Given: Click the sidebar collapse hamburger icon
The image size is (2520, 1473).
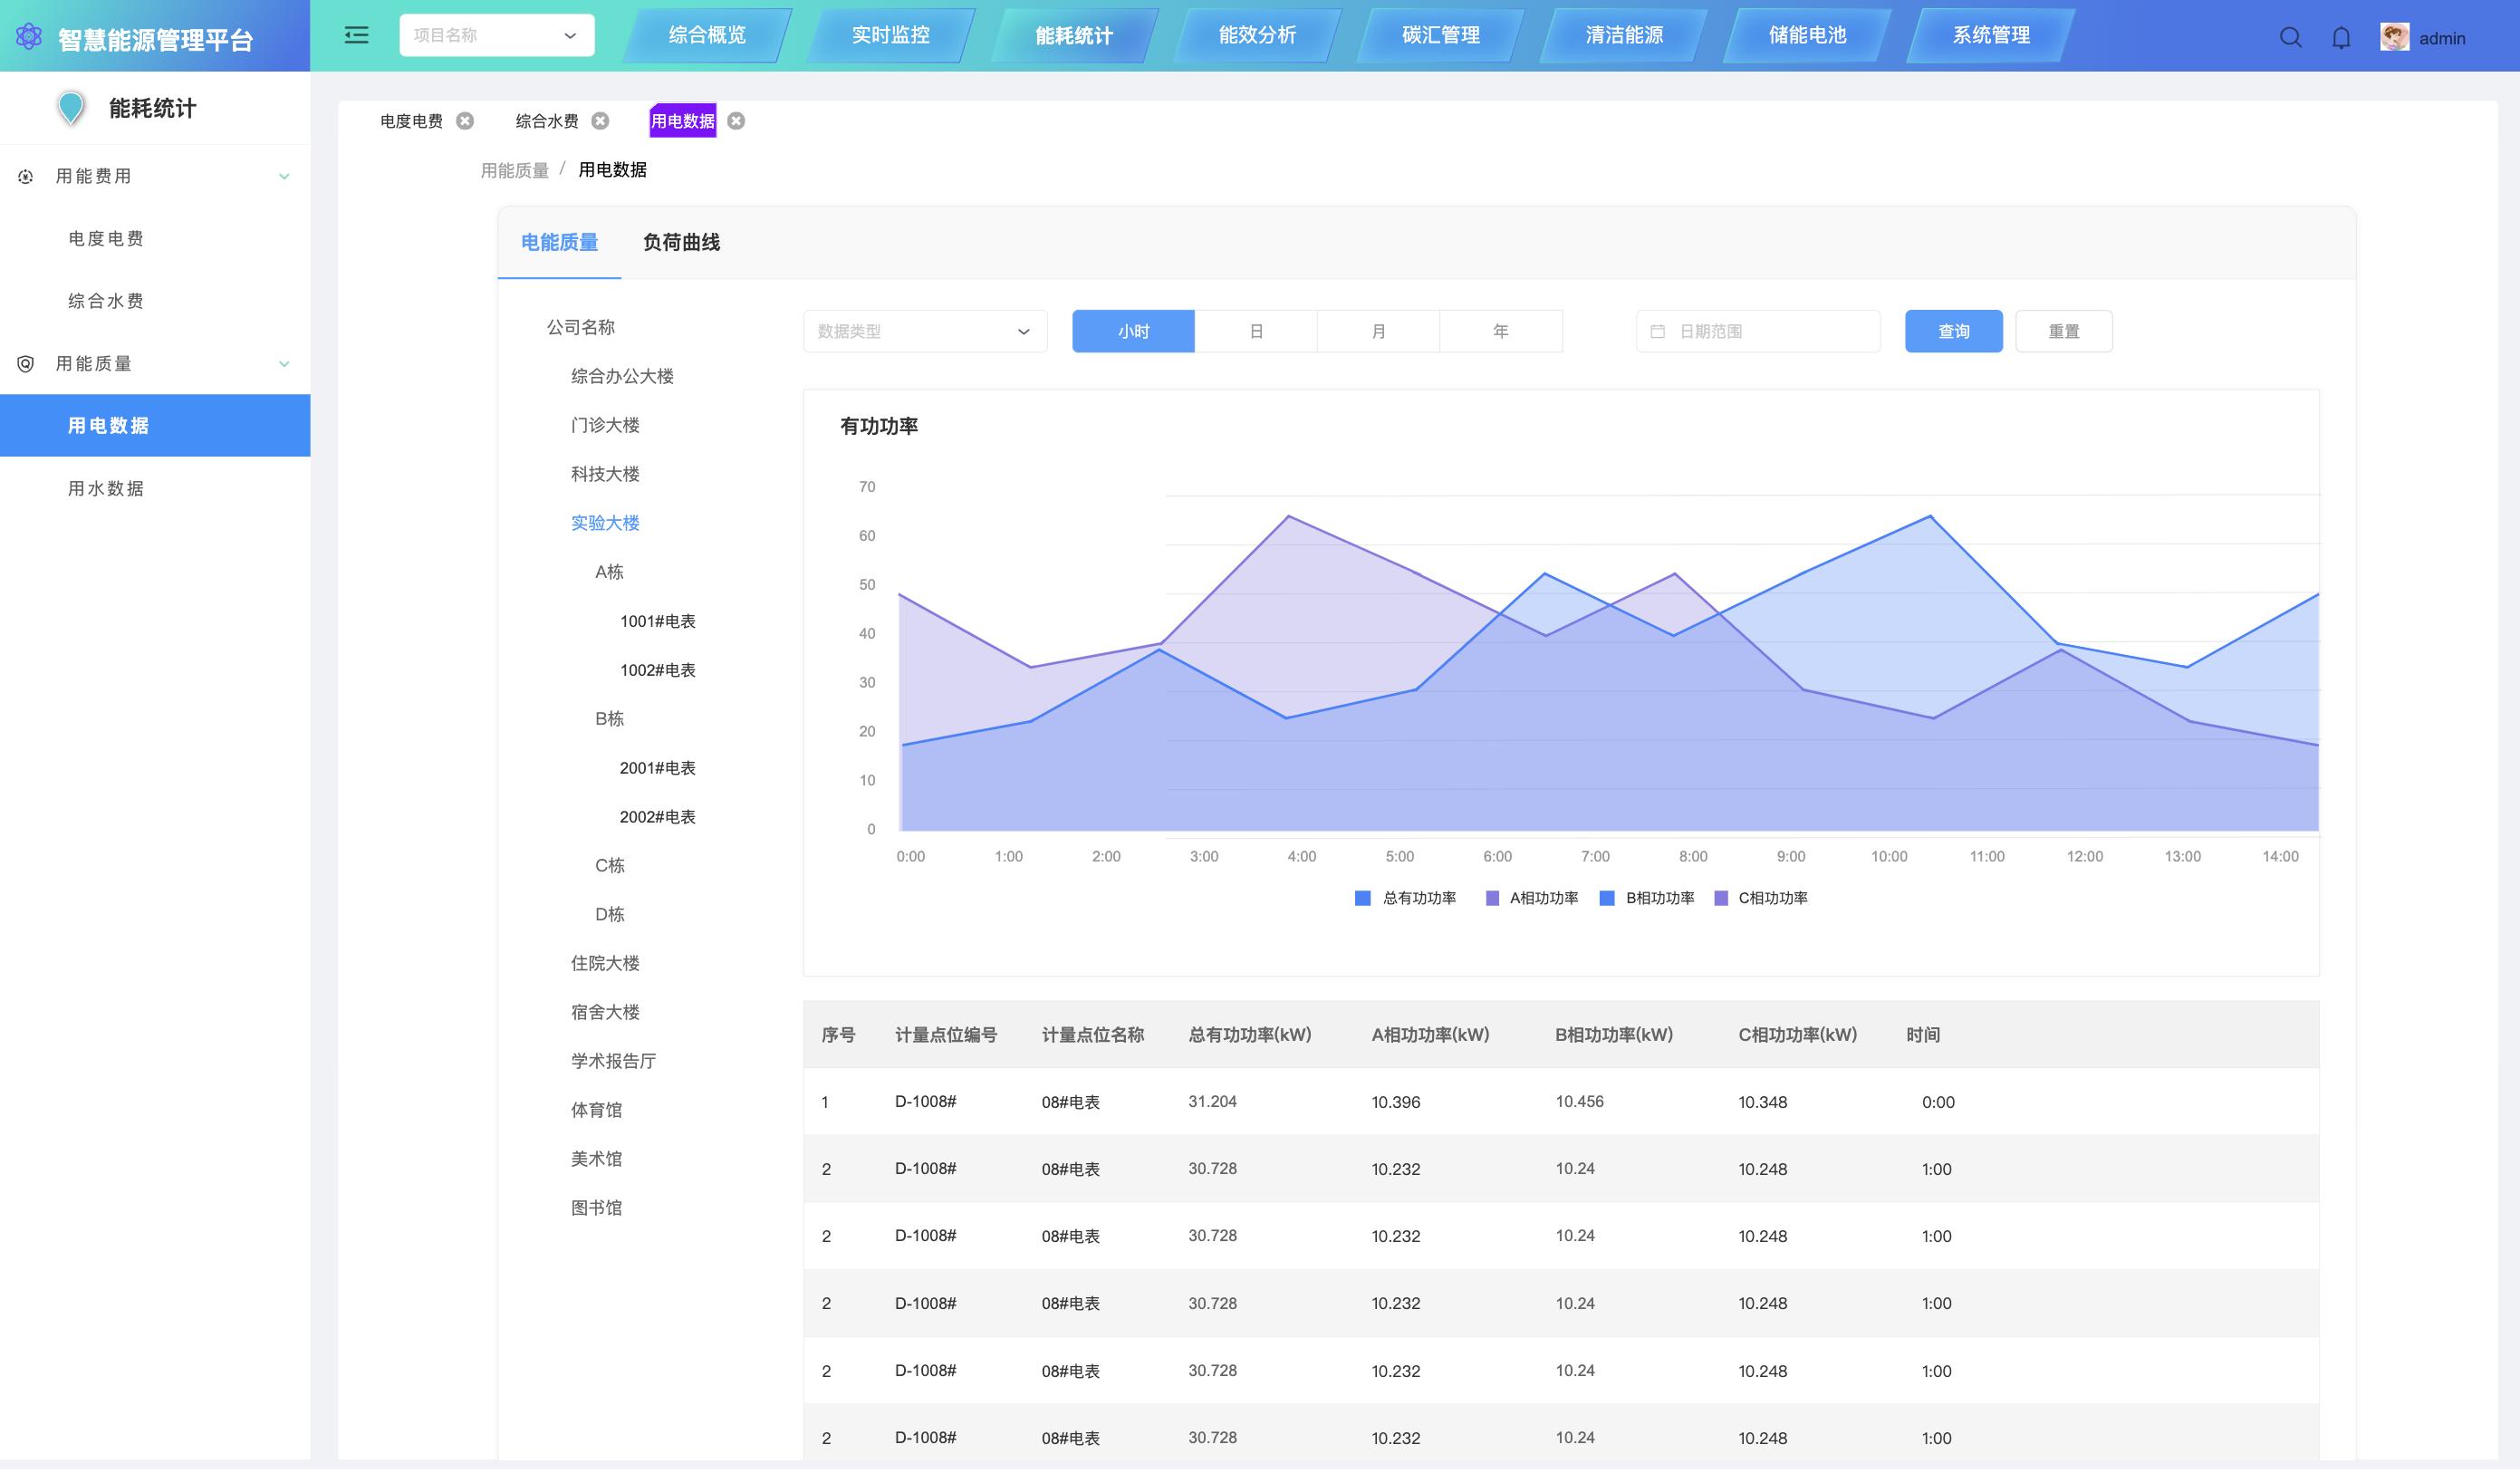Looking at the screenshot, I should [x=356, y=36].
